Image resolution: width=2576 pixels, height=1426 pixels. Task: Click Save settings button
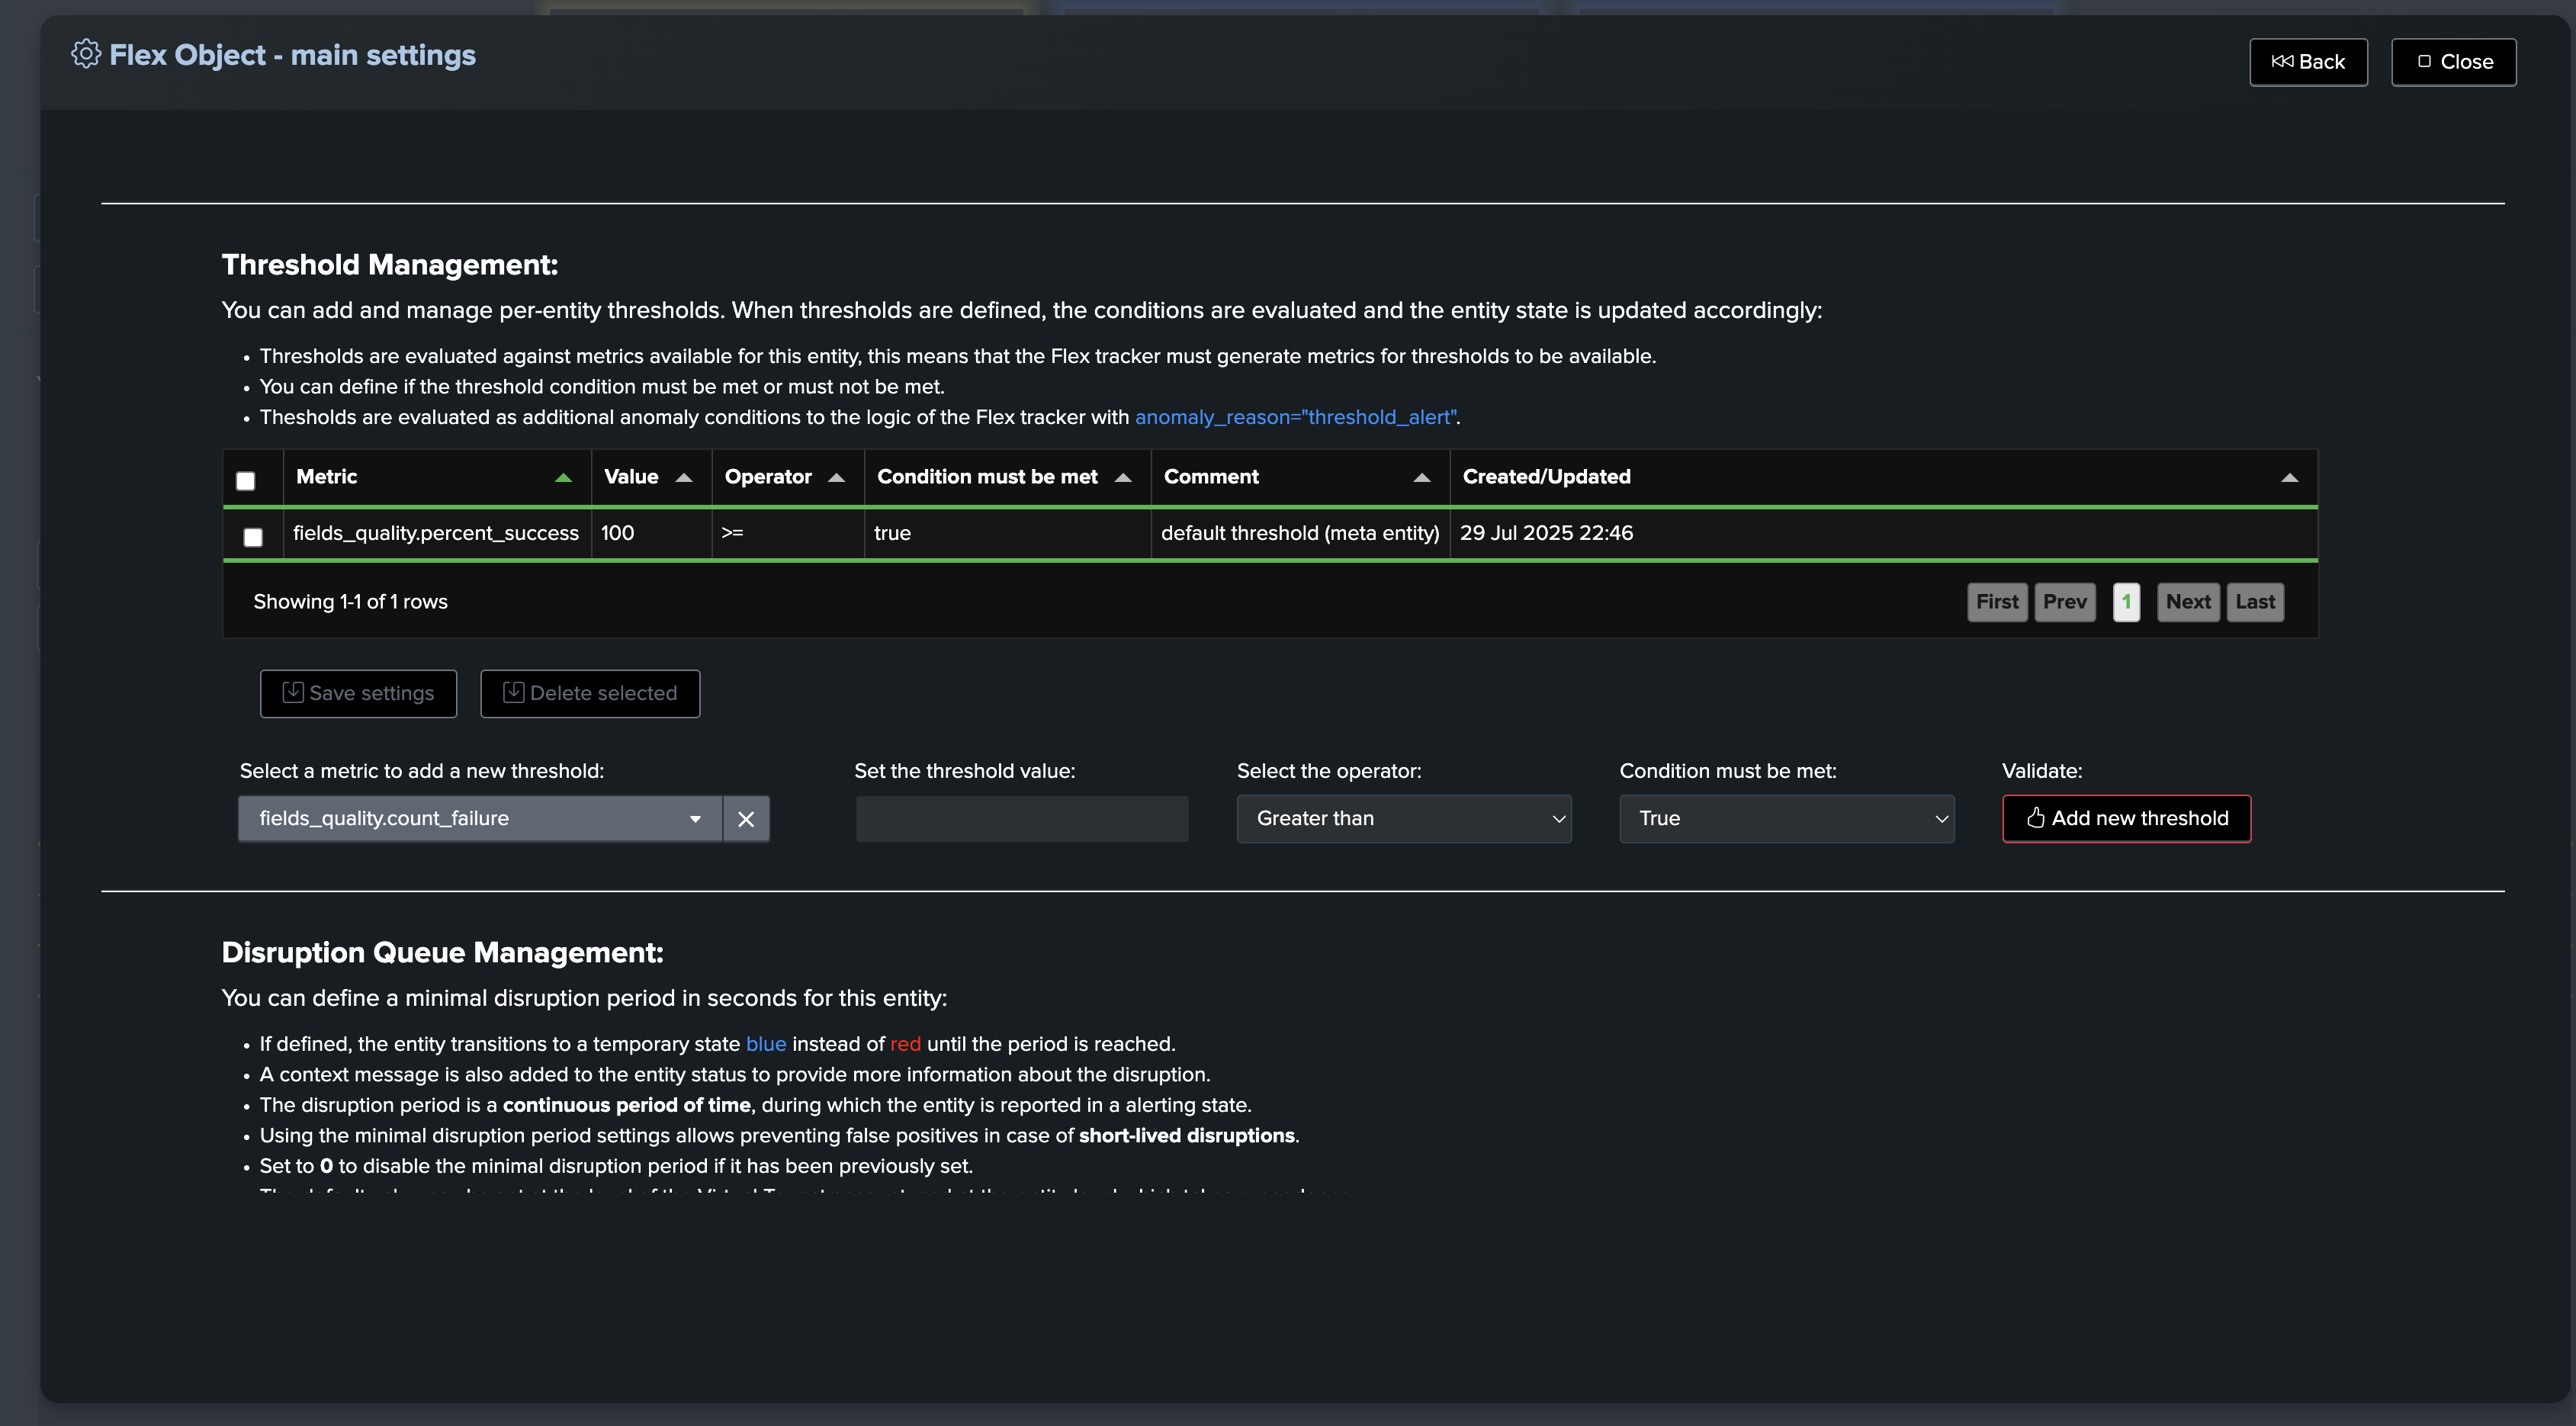tap(358, 693)
